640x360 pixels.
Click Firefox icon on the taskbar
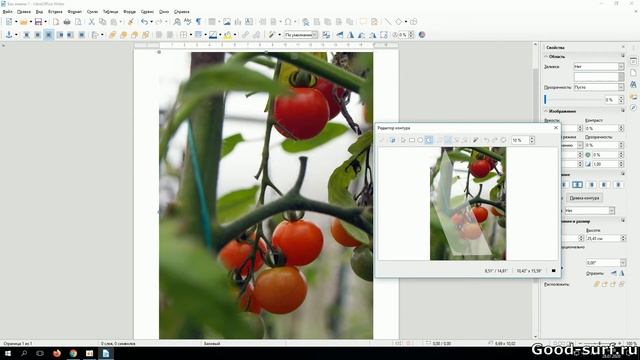click(x=57, y=353)
